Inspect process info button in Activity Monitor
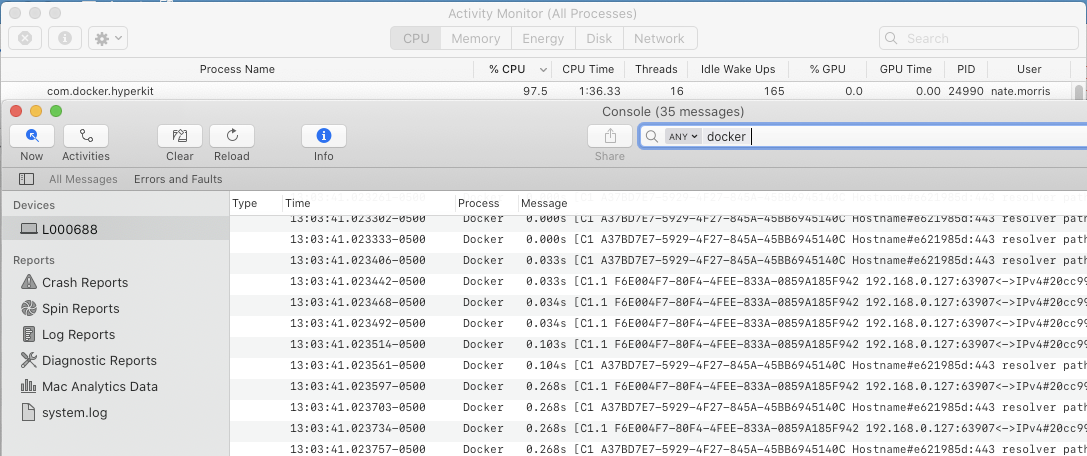Viewport: 1087px width, 456px height. tap(65, 38)
